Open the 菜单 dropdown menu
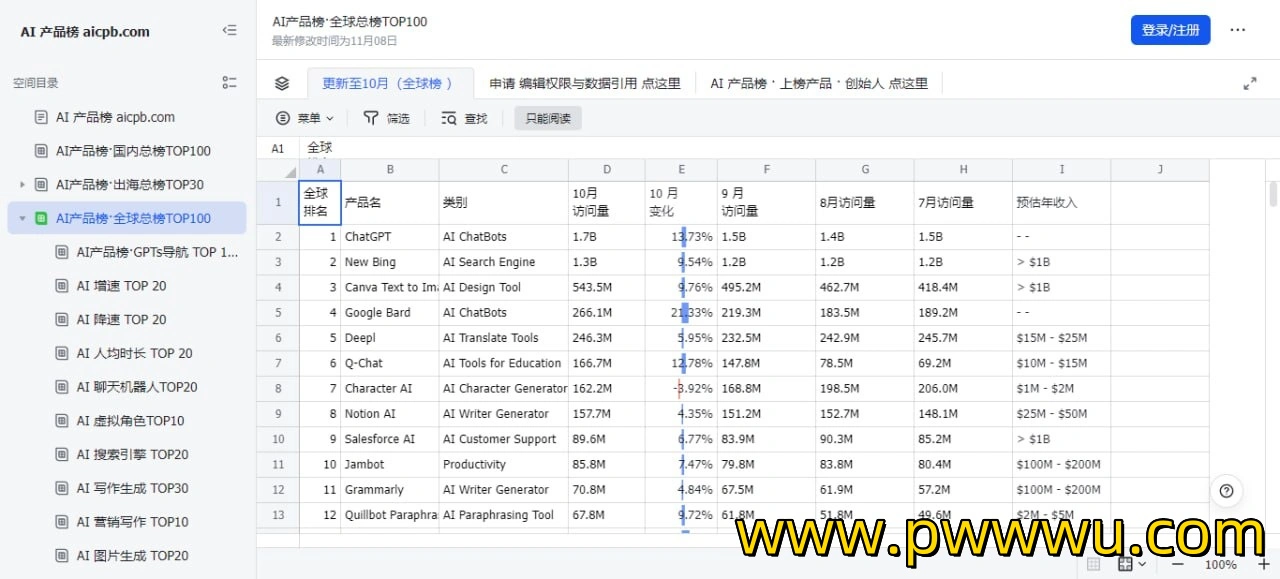 coord(305,118)
